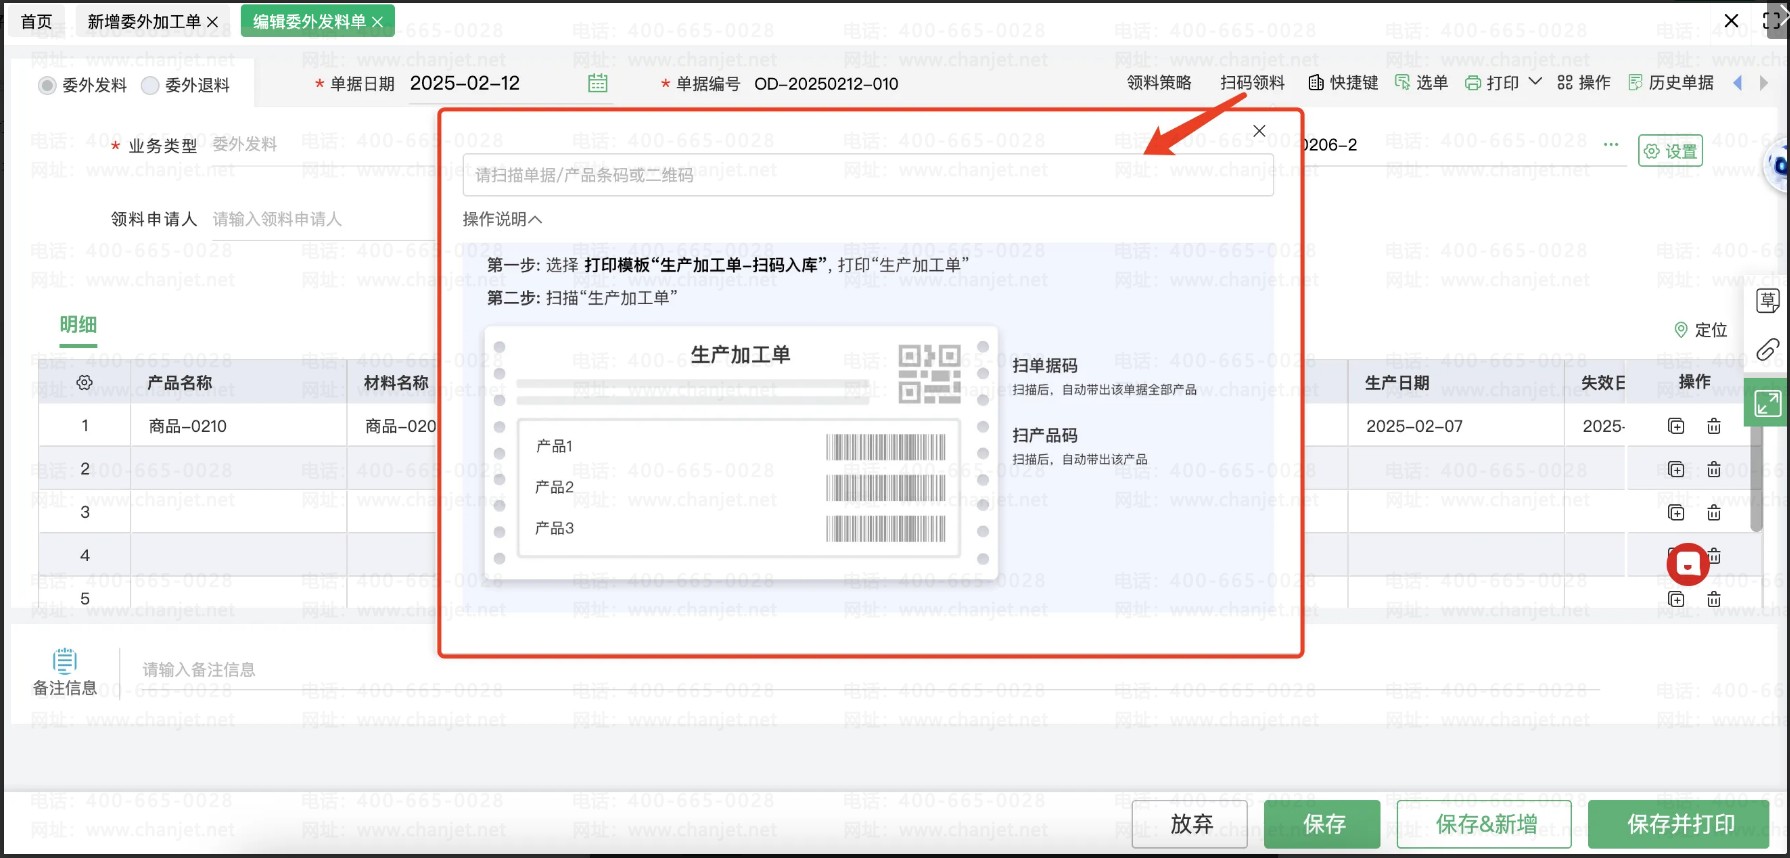Go to the next document arrow

(x=1763, y=83)
